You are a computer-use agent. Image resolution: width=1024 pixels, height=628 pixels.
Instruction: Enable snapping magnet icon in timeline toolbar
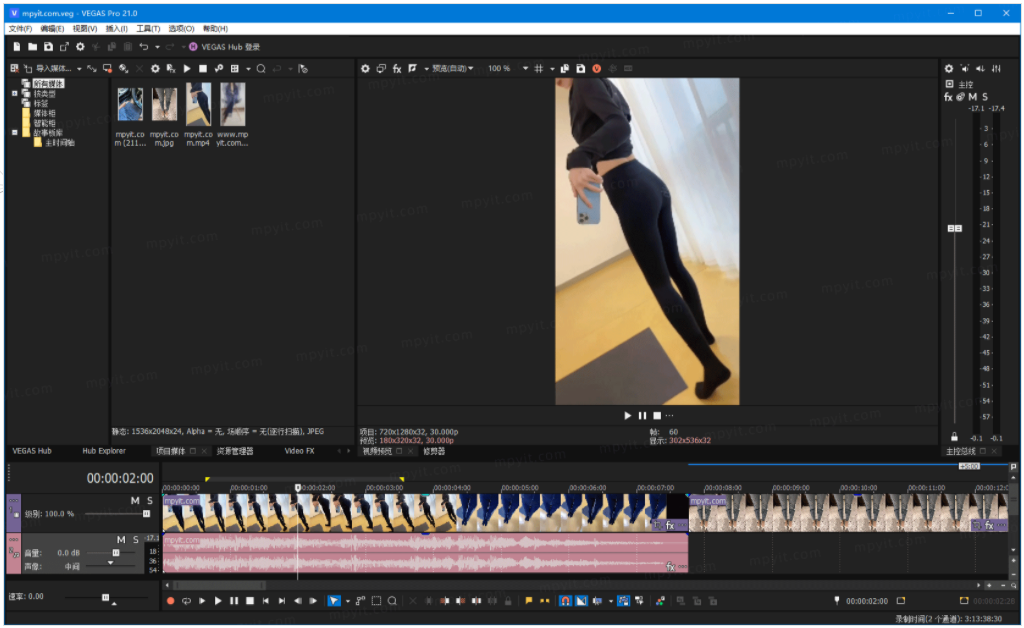566,601
